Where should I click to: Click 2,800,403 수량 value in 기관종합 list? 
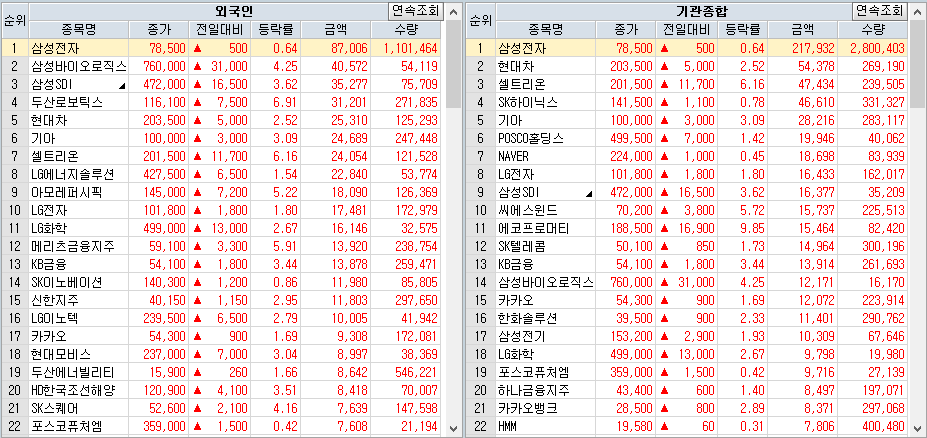click(876, 48)
